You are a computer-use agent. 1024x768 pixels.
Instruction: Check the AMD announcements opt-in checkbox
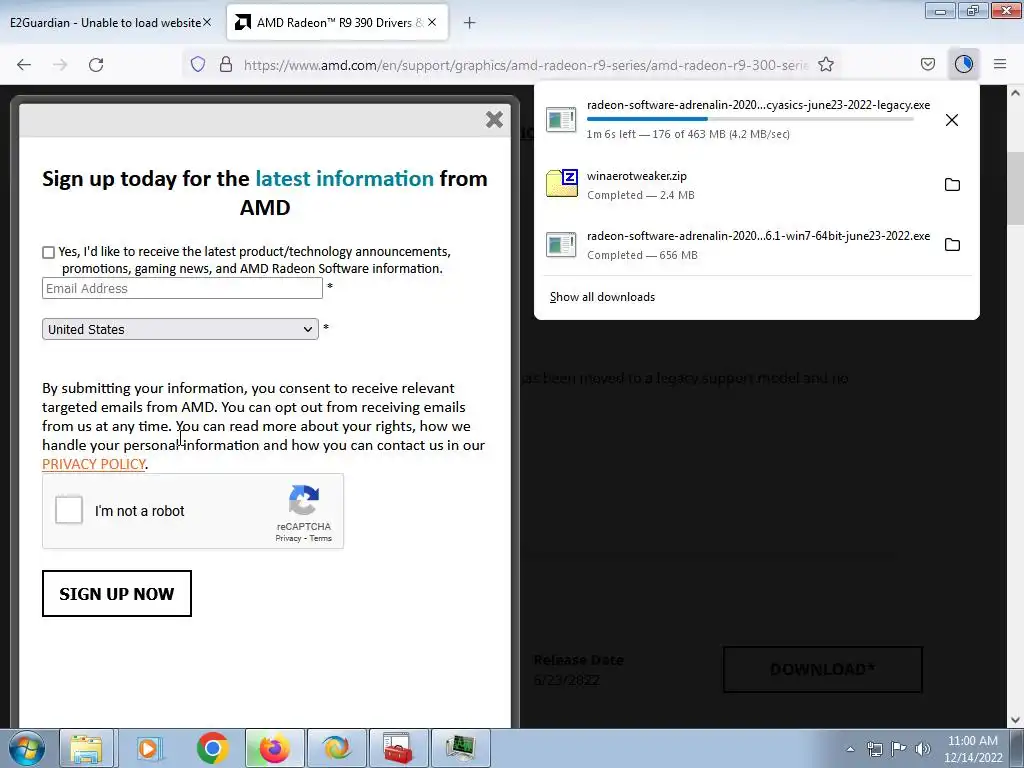tap(48, 253)
